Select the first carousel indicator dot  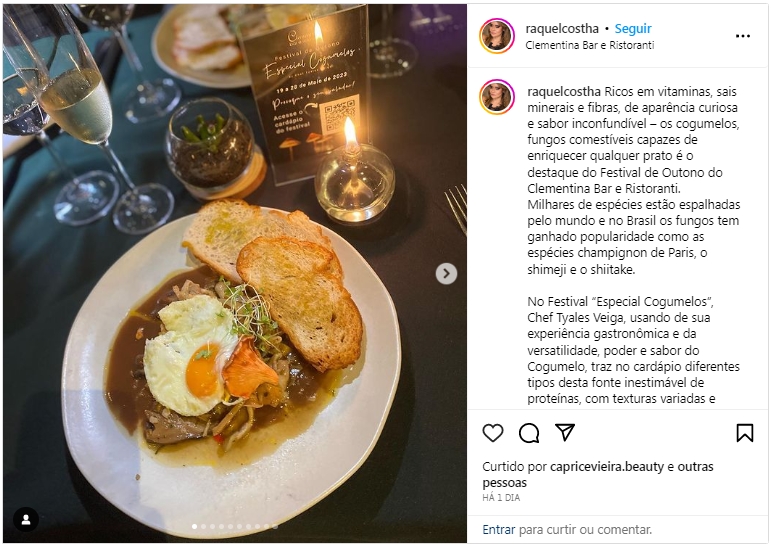point(195,526)
